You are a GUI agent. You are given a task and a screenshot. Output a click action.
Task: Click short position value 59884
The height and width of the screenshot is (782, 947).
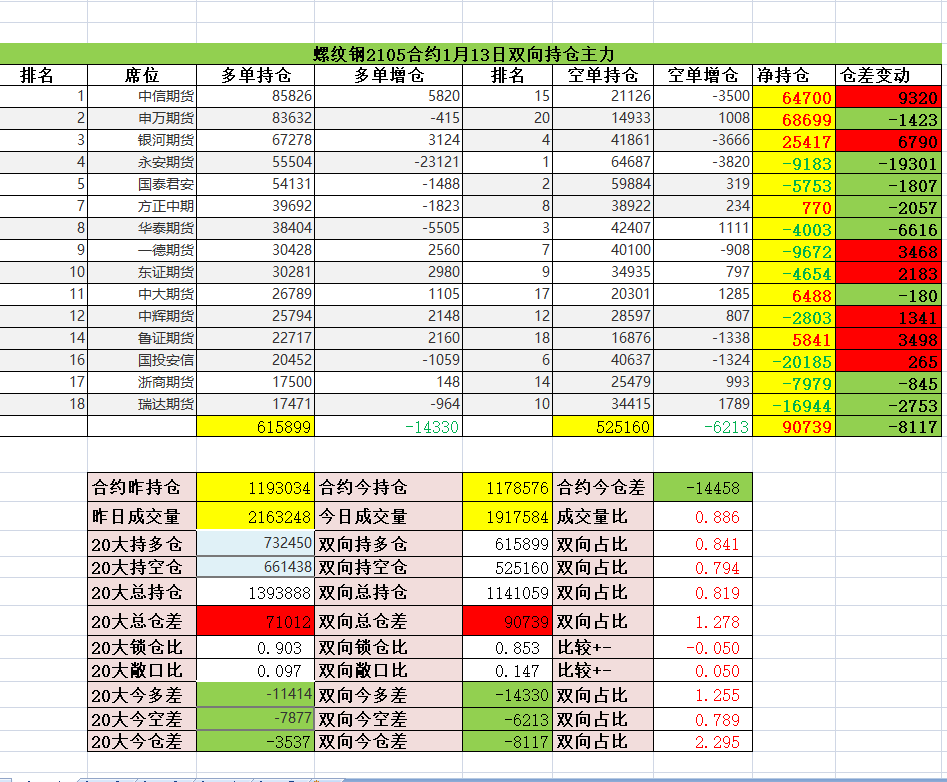[603, 184]
